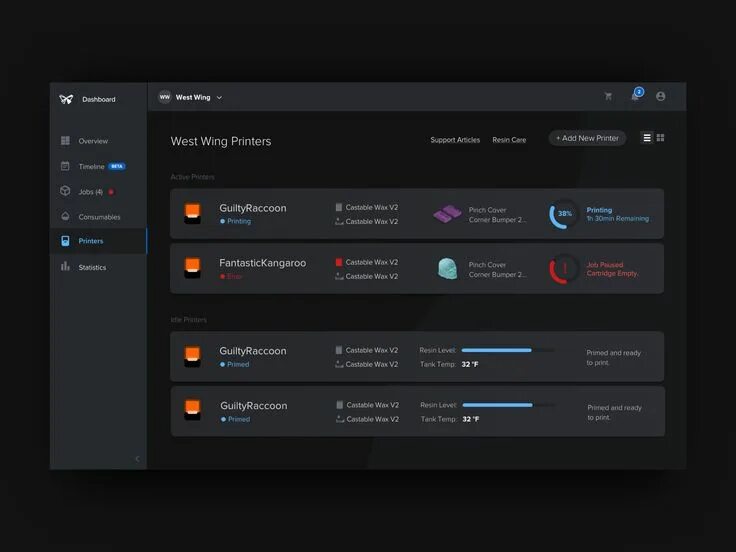Image resolution: width=736 pixels, height=552 pixels.
Task: Click the red error progress ring
Action: pyautogui.click(x=564, y=269)
